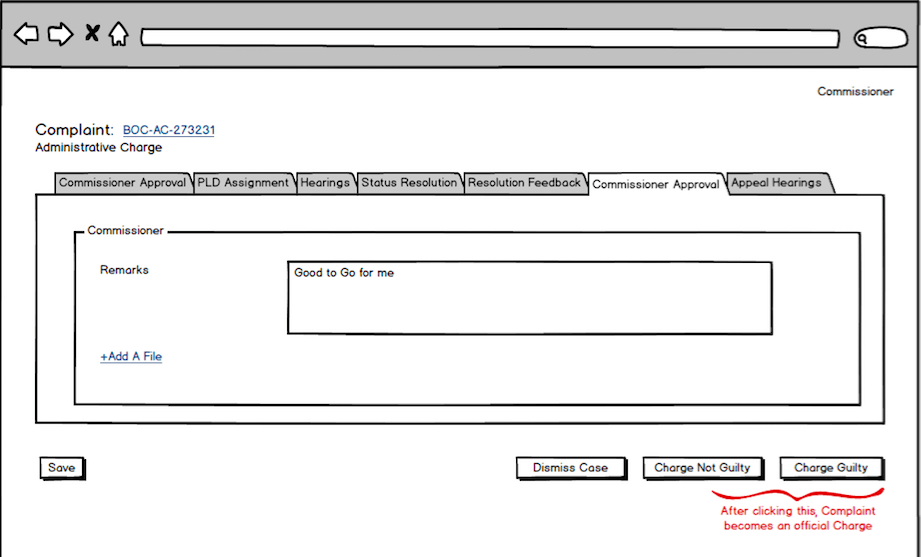This screenshot has width=921, height=557.
Task: Select the active white Commissioner Approval tab
Action: click(x=656, y=184)
